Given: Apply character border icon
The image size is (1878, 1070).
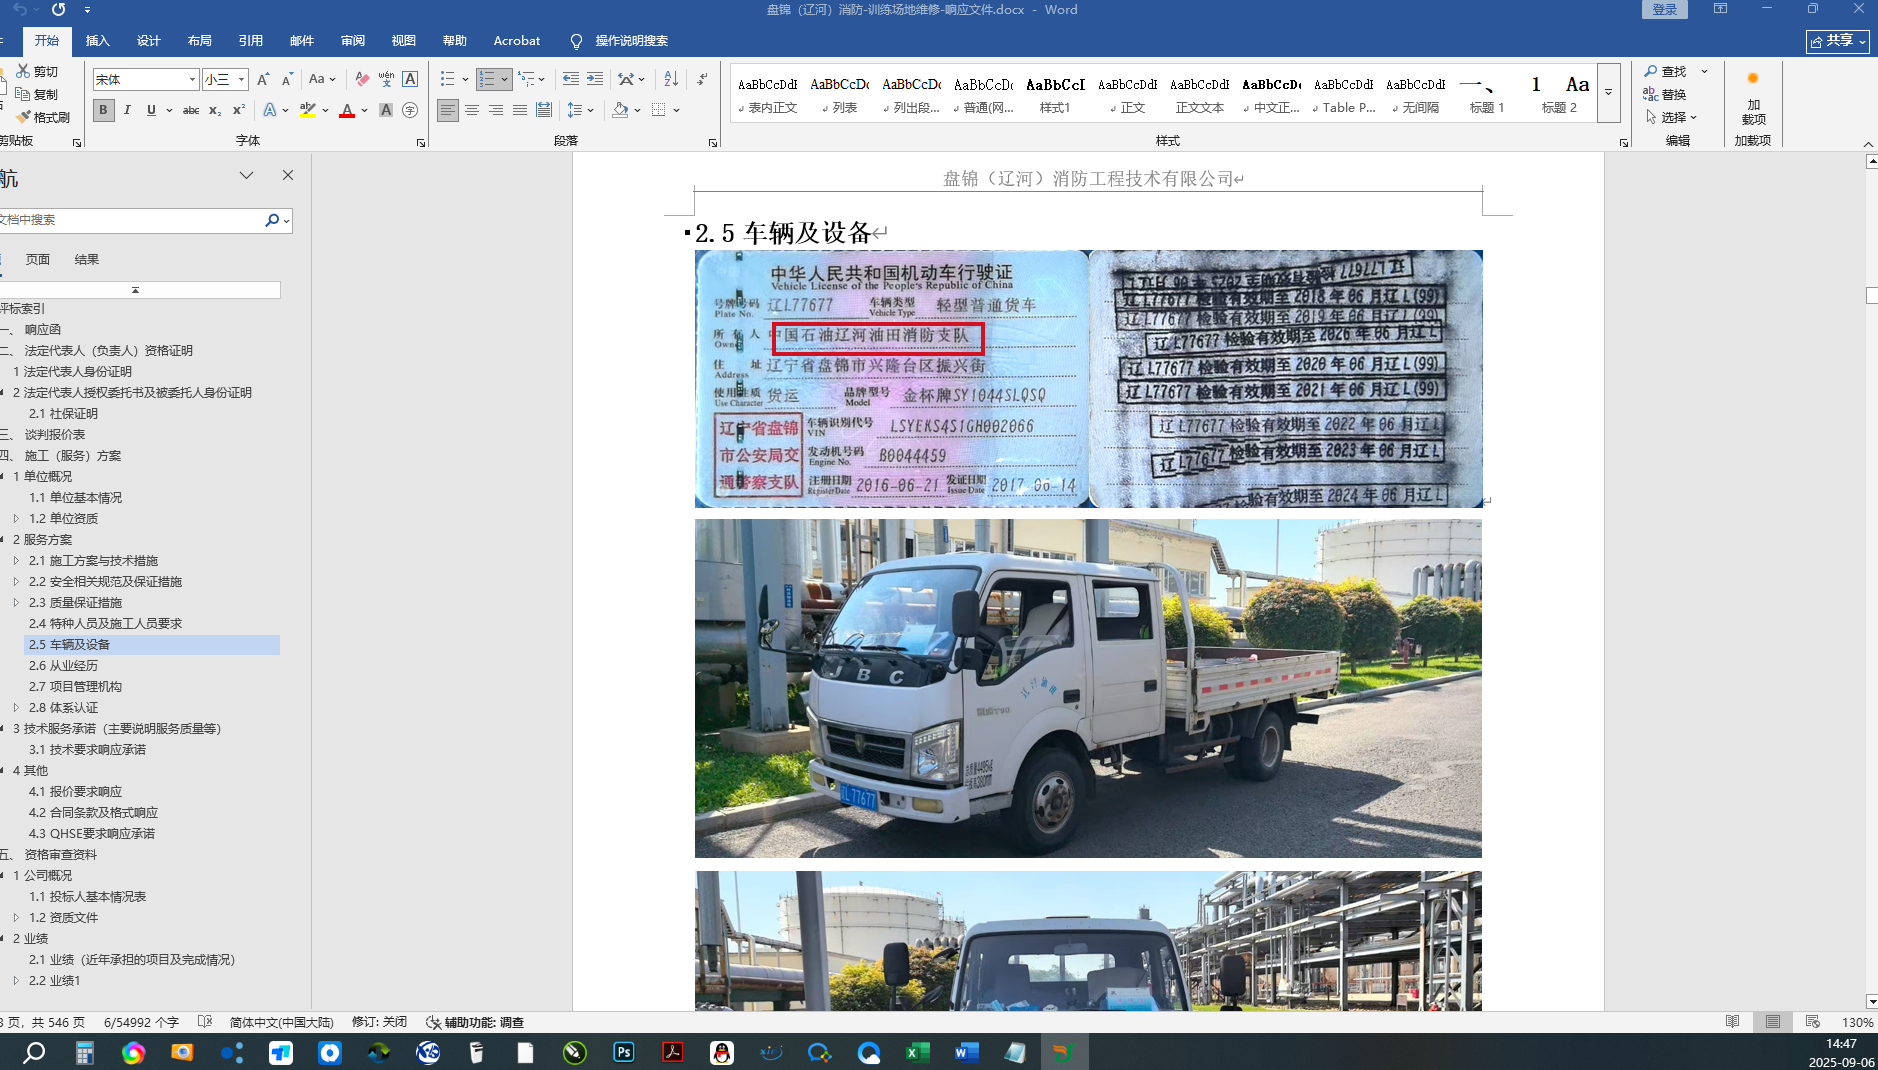Looking at the screenshot, I should (410, 79).
